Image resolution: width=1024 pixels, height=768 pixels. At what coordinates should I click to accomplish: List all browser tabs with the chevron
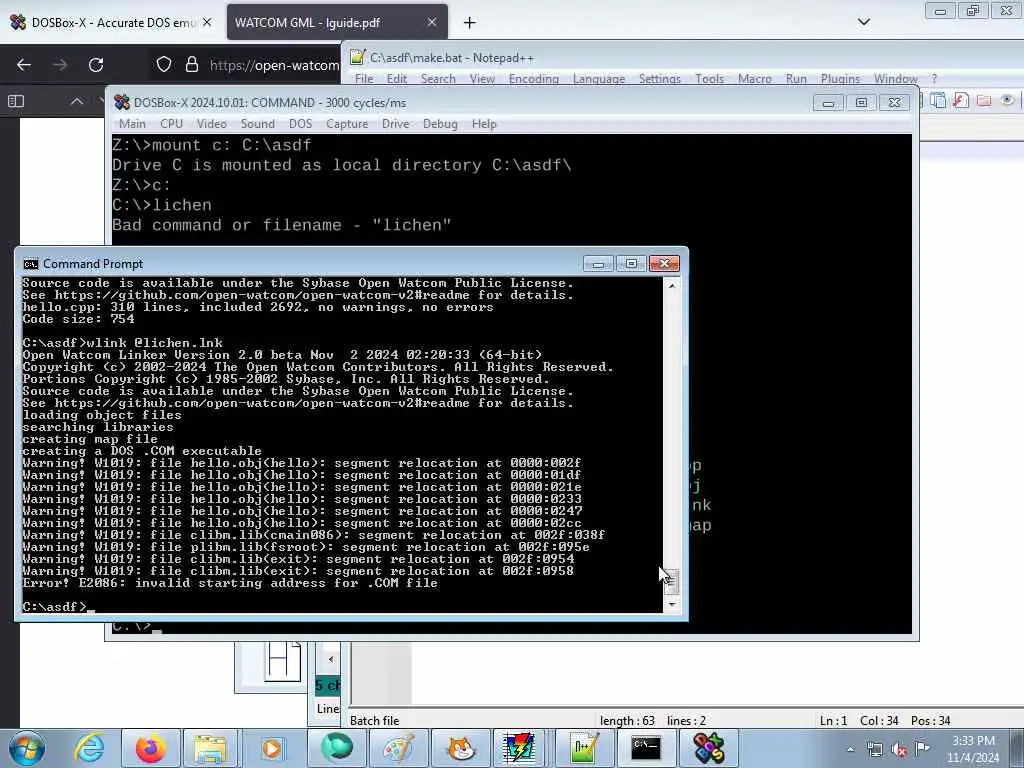(x=863, y=22)
